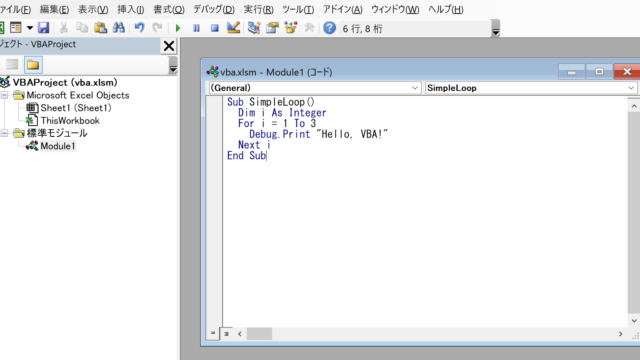The width and height of the screenshot is (640, 360).
Task: Open the 挿入(I) menu
Action: [131, 9]
